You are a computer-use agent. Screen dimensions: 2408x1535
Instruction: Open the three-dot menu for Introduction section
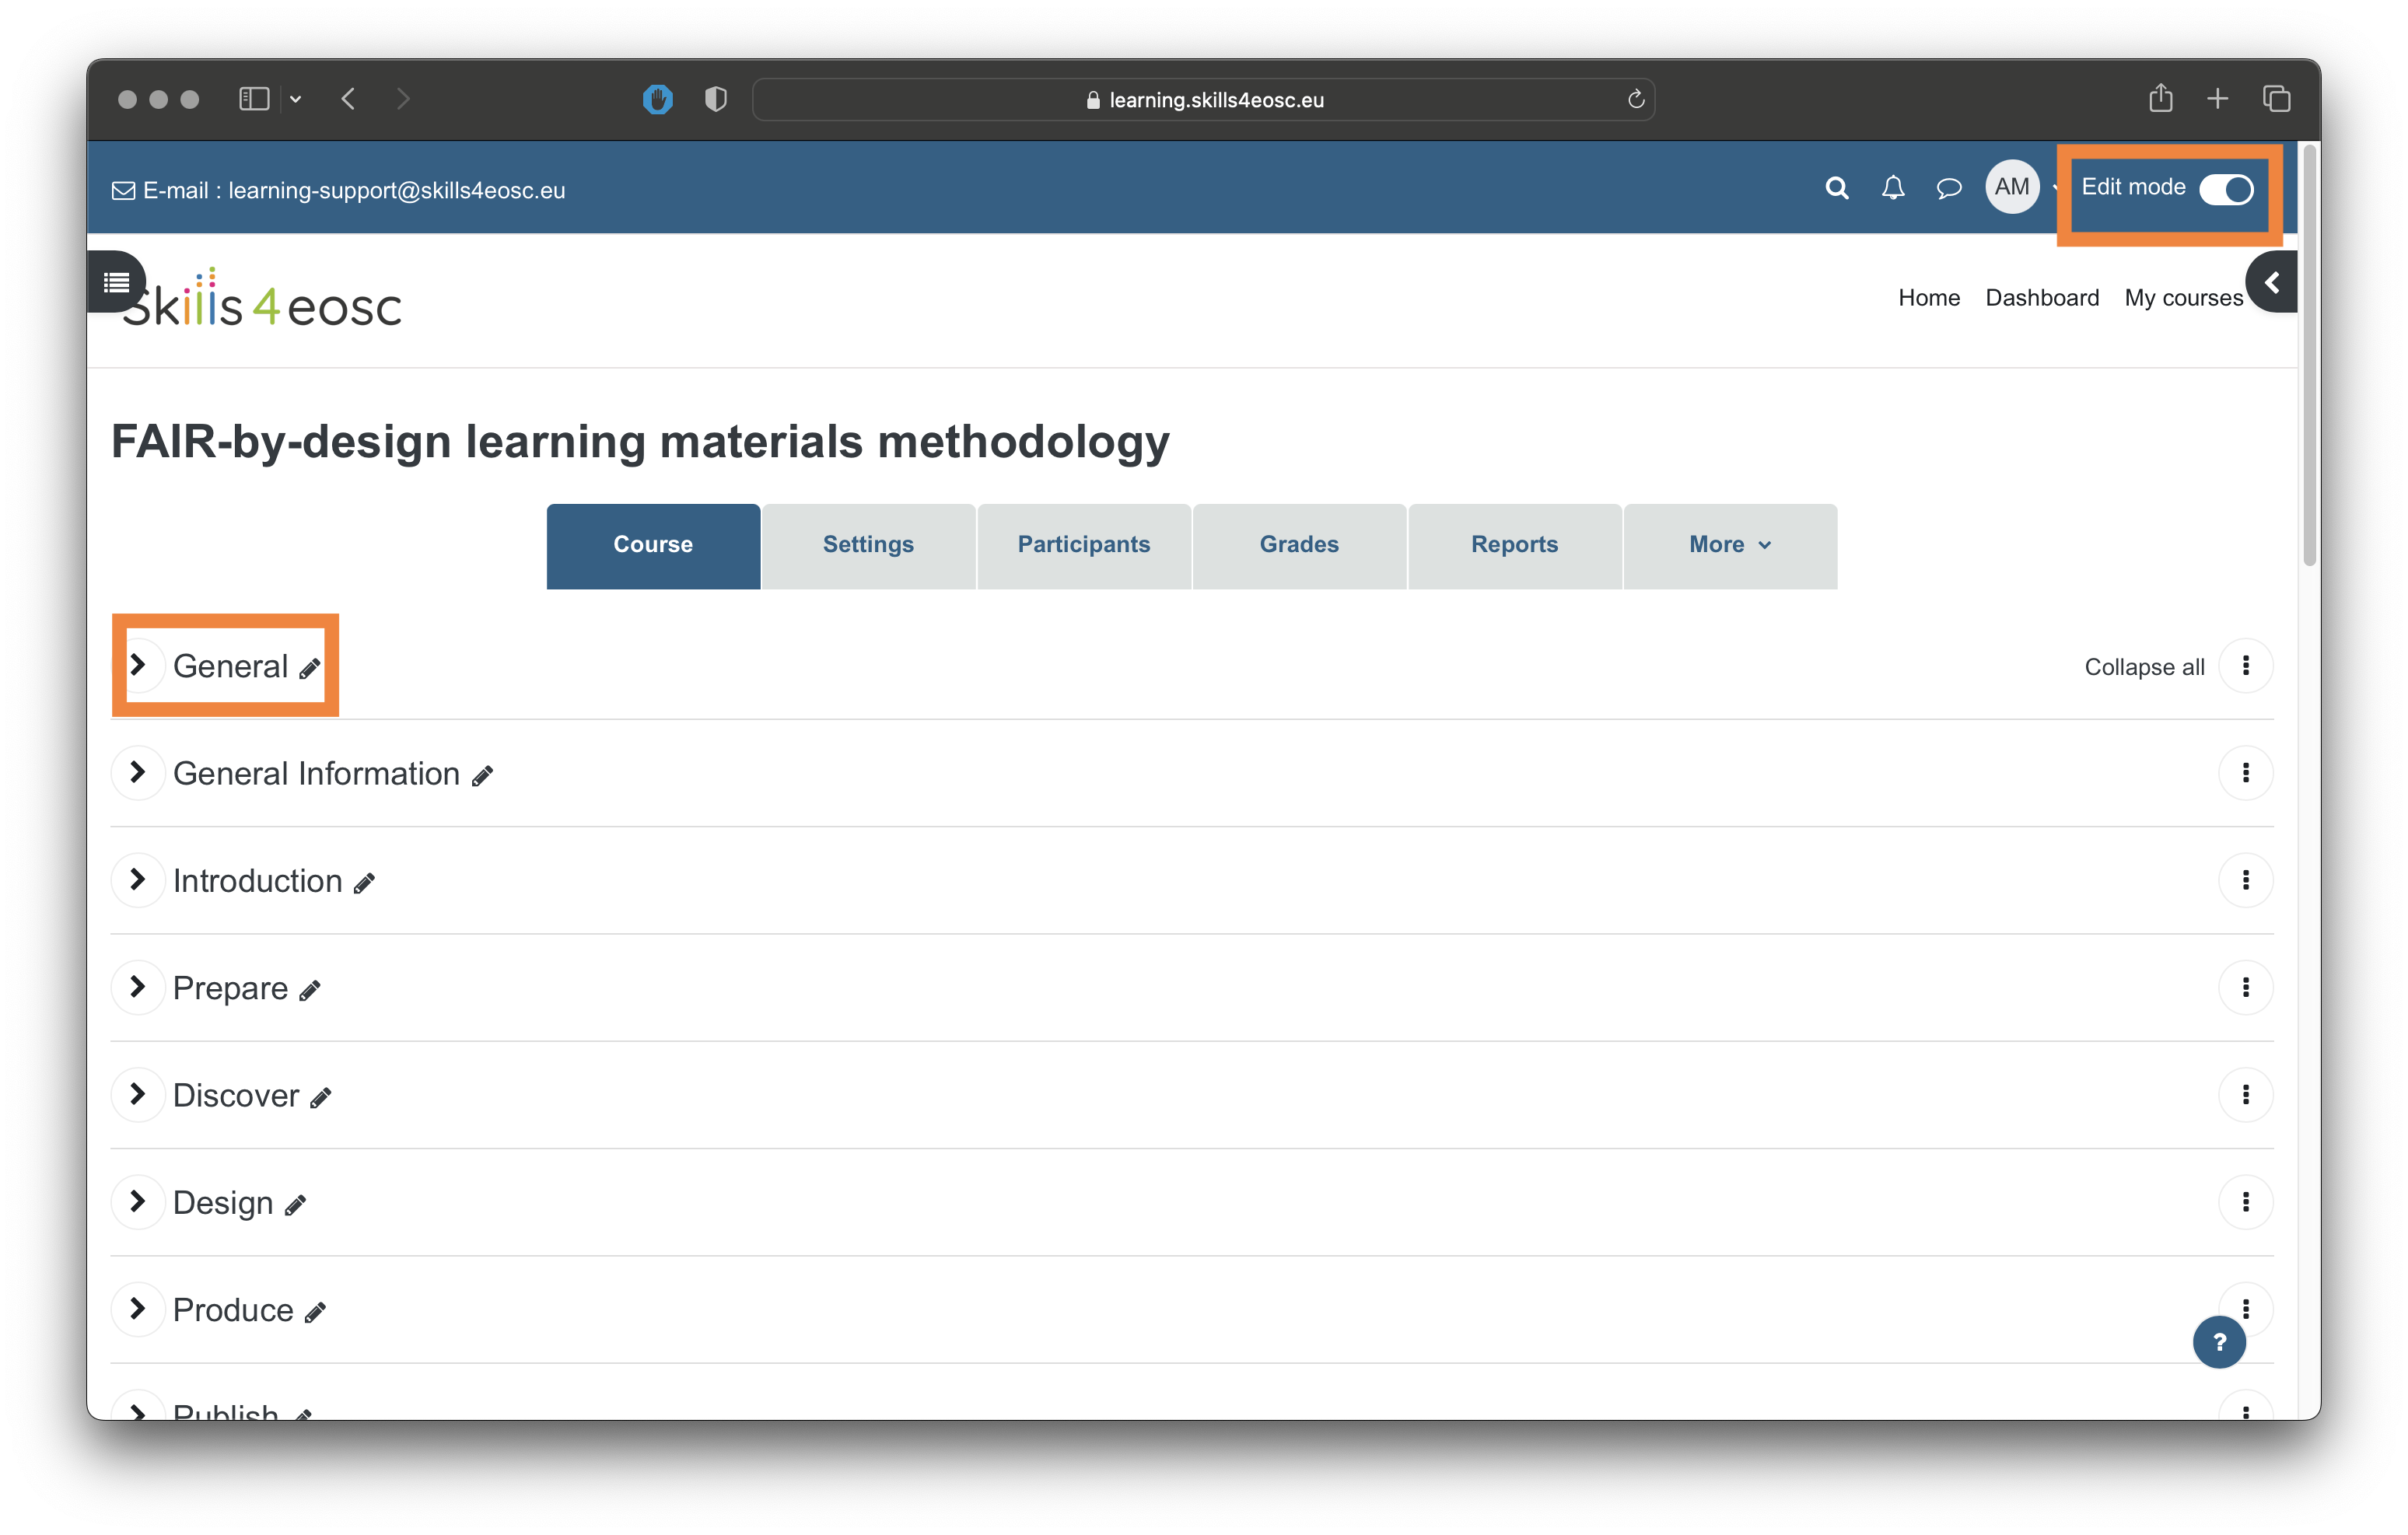[2247, 880]
